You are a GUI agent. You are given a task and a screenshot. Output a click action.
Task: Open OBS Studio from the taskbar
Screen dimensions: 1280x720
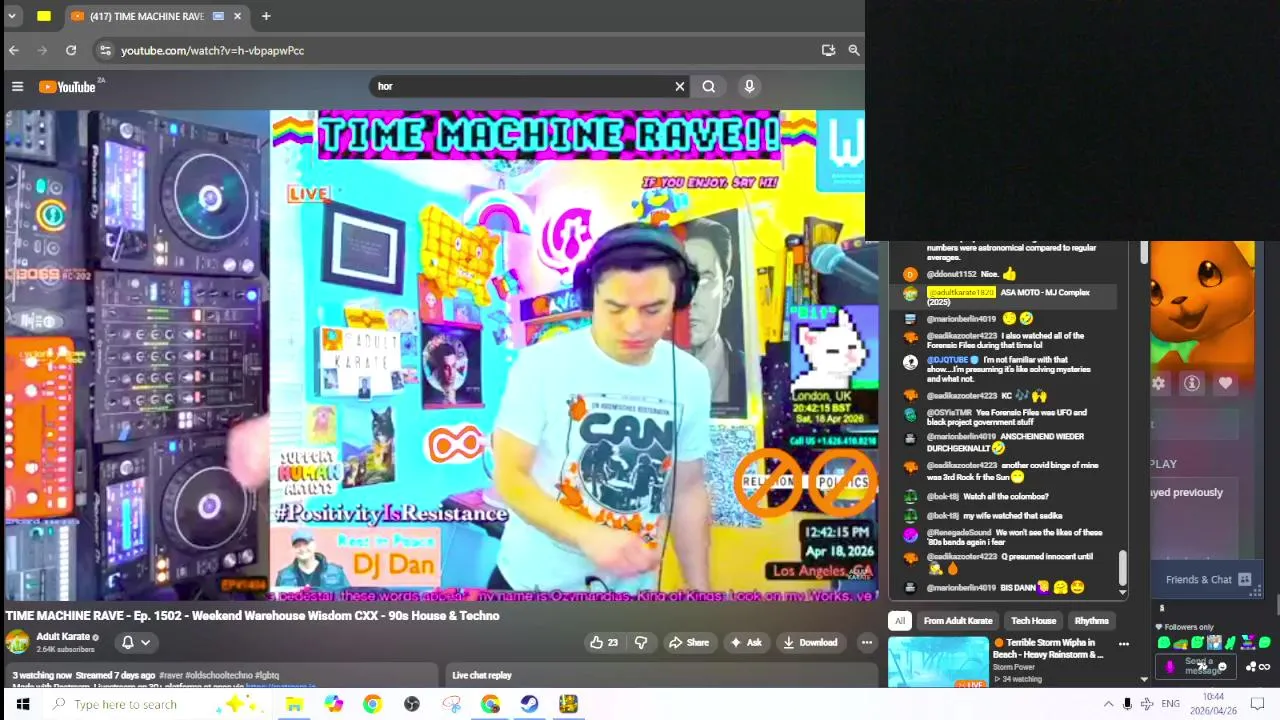click(411, 704)
